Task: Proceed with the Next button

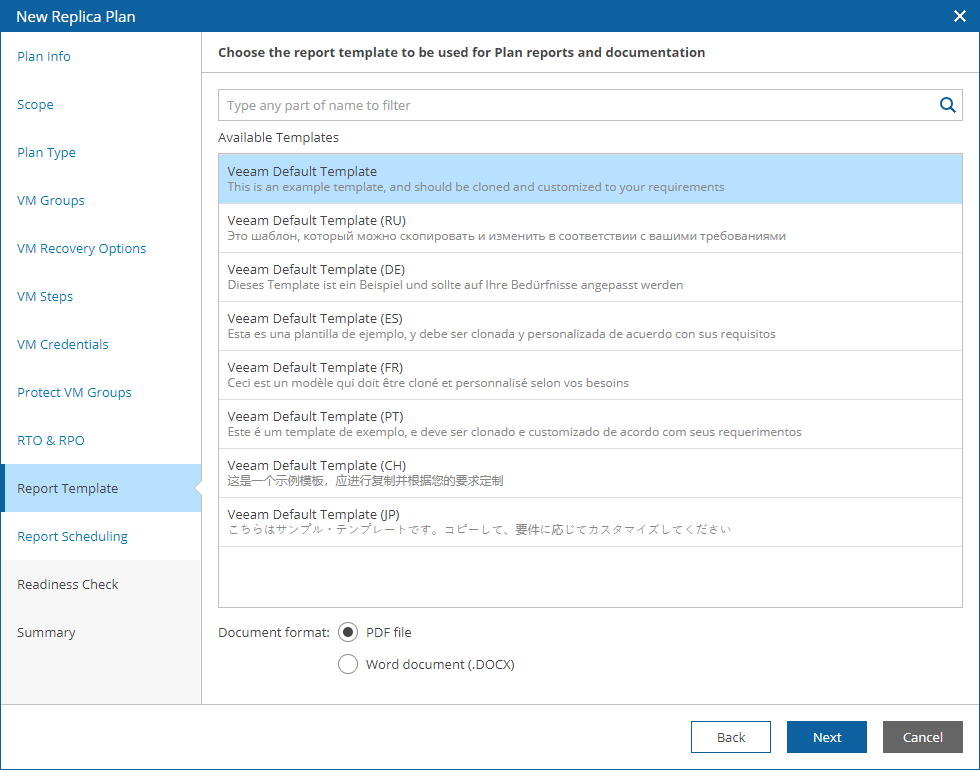Action: tap(827, 738)
